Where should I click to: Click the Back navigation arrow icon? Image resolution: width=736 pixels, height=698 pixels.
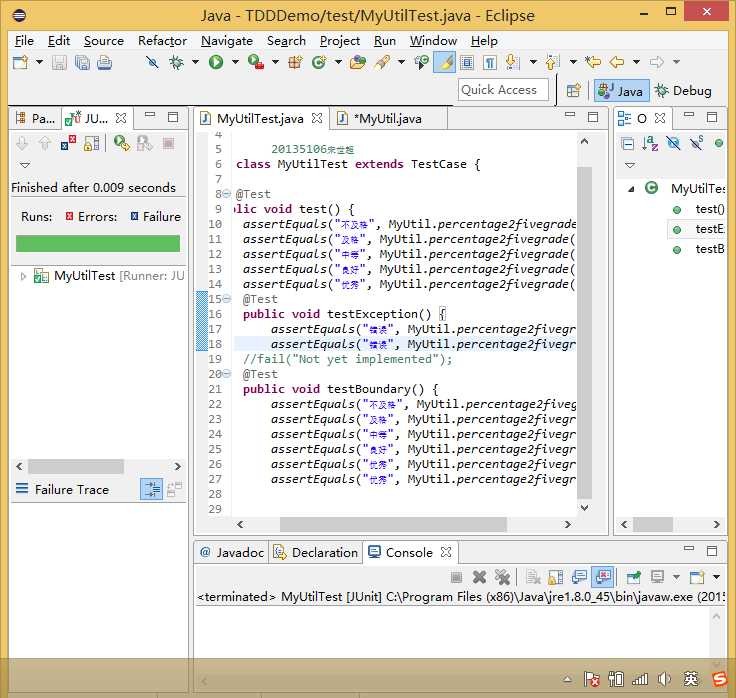pyautogui.click(x=616, y=61)
